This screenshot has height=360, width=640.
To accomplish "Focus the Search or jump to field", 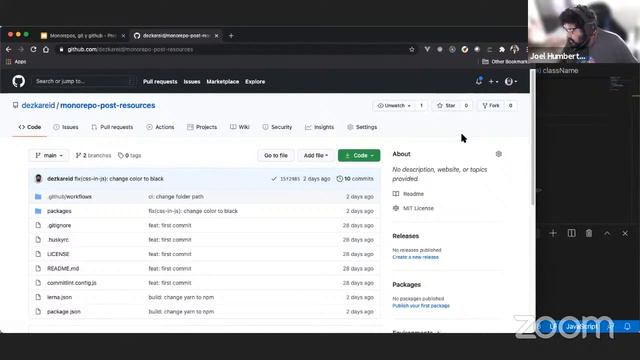I will click(x=84, y=81).
